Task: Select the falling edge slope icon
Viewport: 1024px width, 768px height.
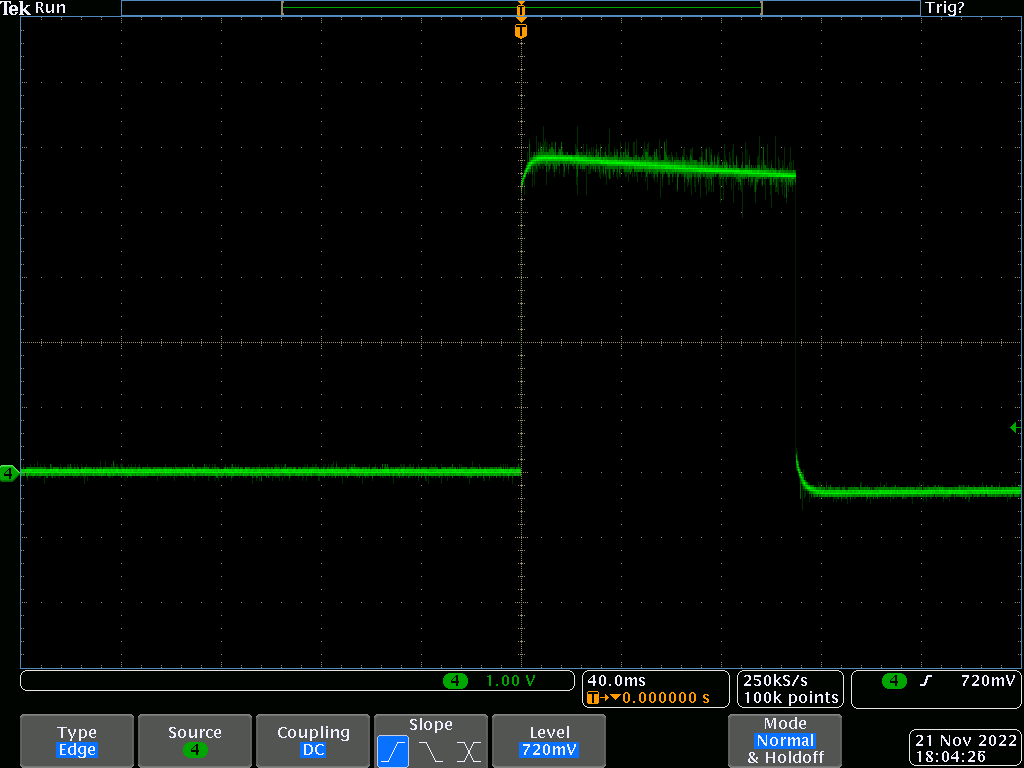Action: click(x=431, y=750)
